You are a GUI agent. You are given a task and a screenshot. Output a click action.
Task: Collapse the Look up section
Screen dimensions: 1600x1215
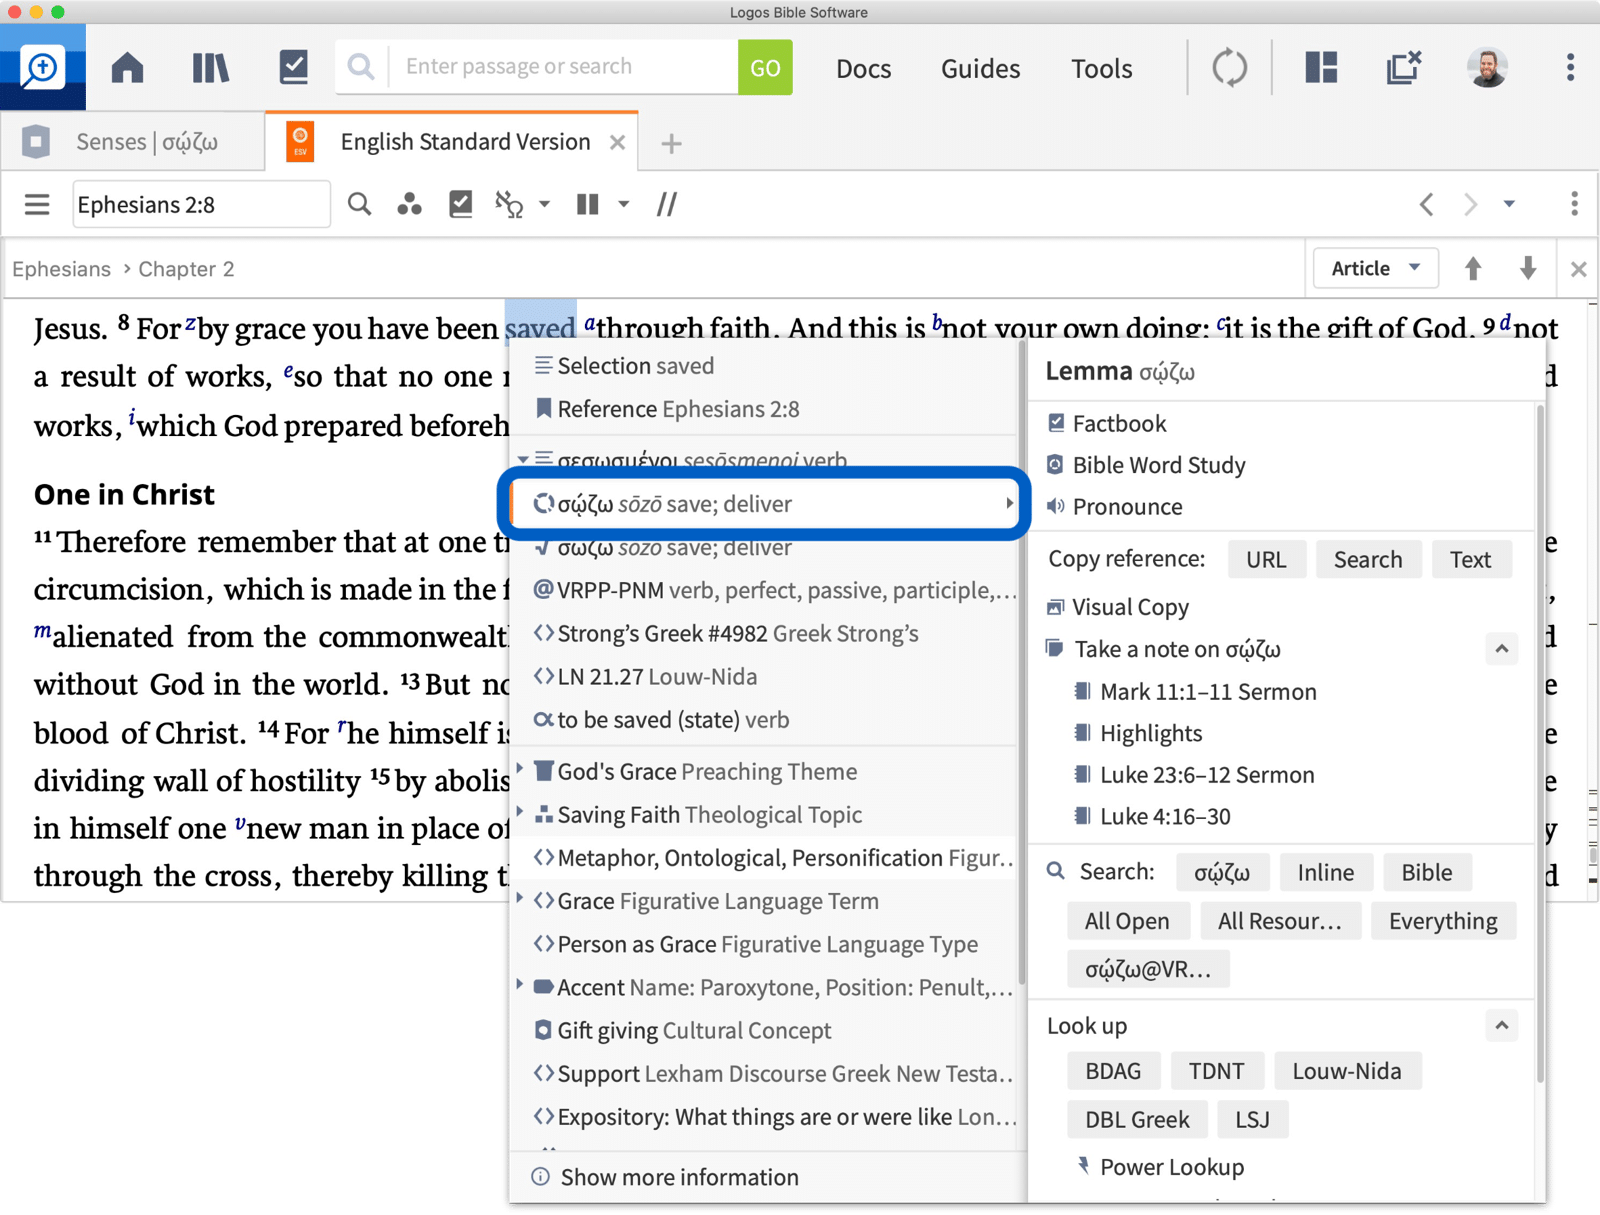1501,1026
